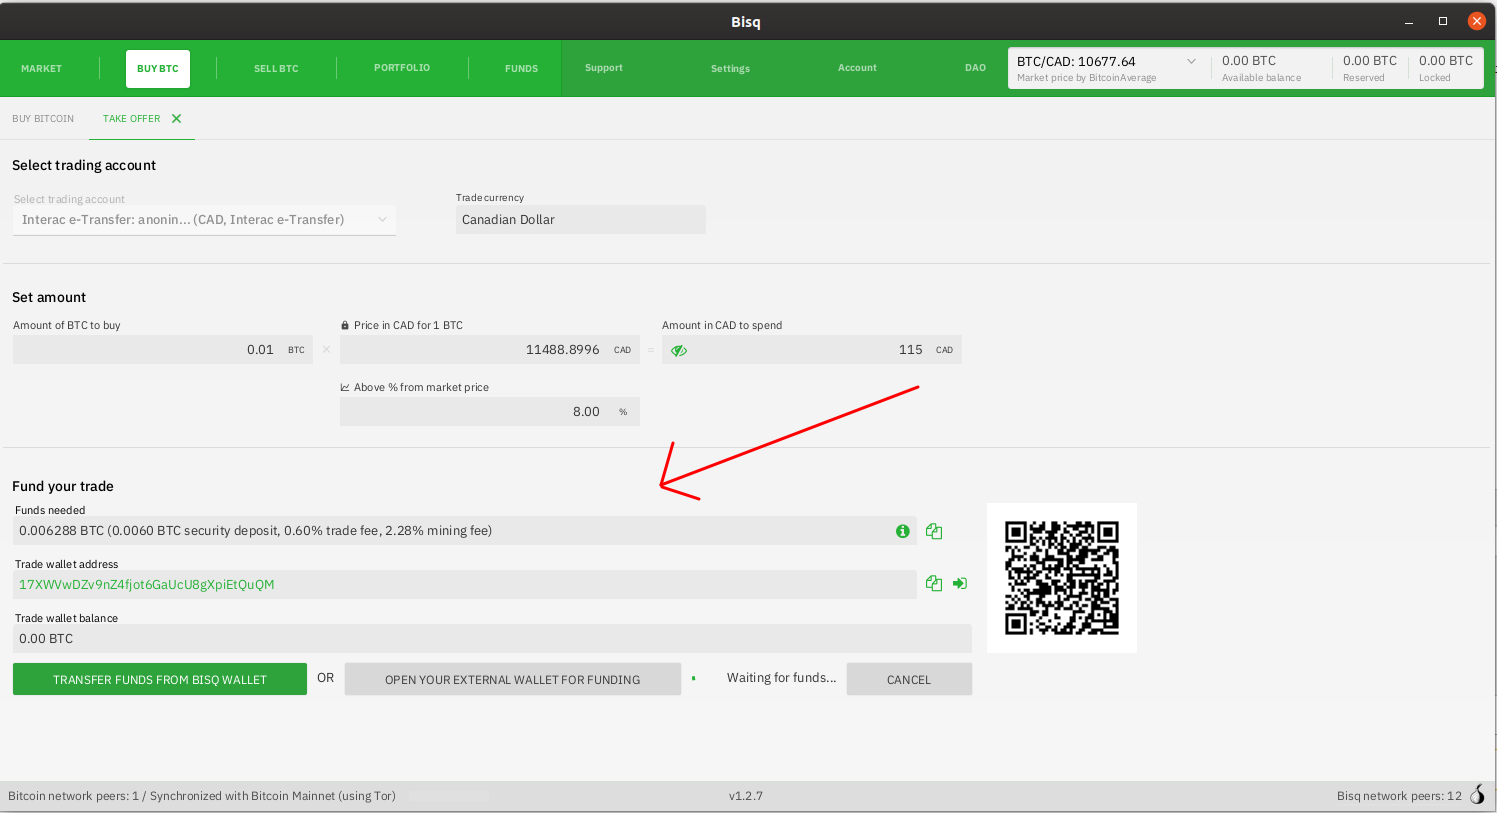Go to the Portfolio section
1497x813 pixels.
pyautogui.click(x=402, y=68)
